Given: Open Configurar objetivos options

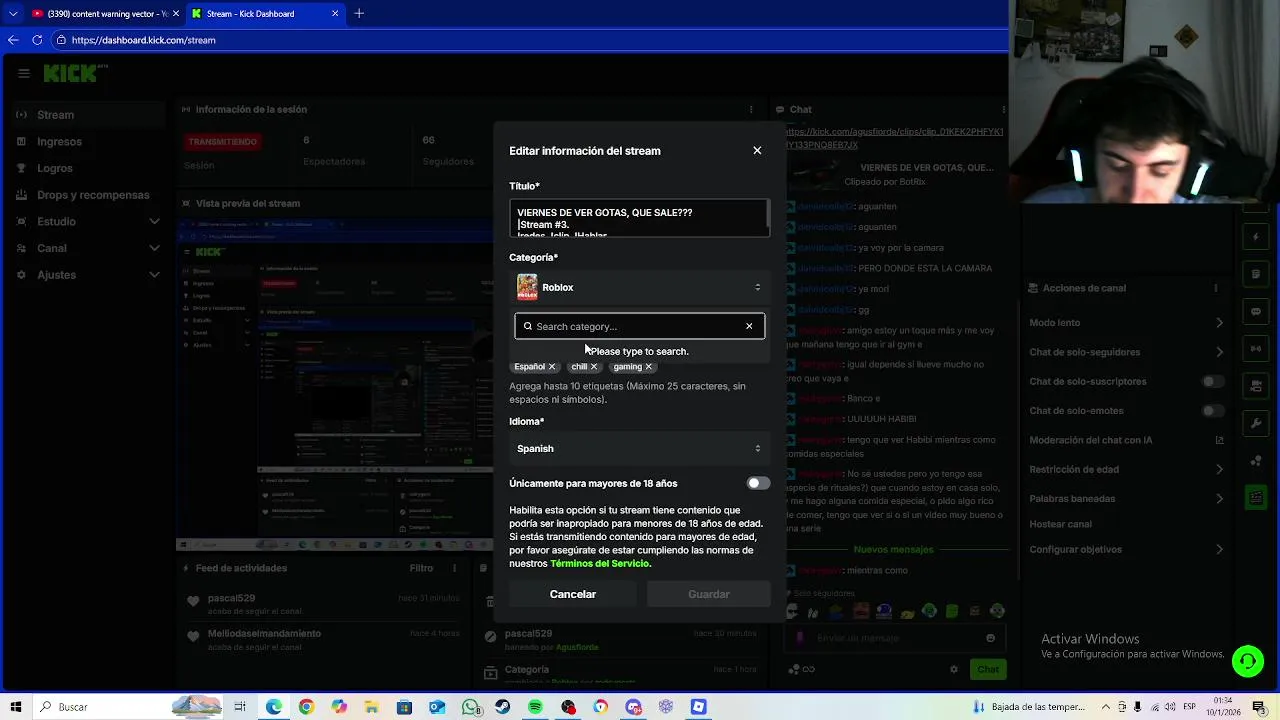Looking at the screenshot, I should pyautogui.click(x=1126, y=549).
